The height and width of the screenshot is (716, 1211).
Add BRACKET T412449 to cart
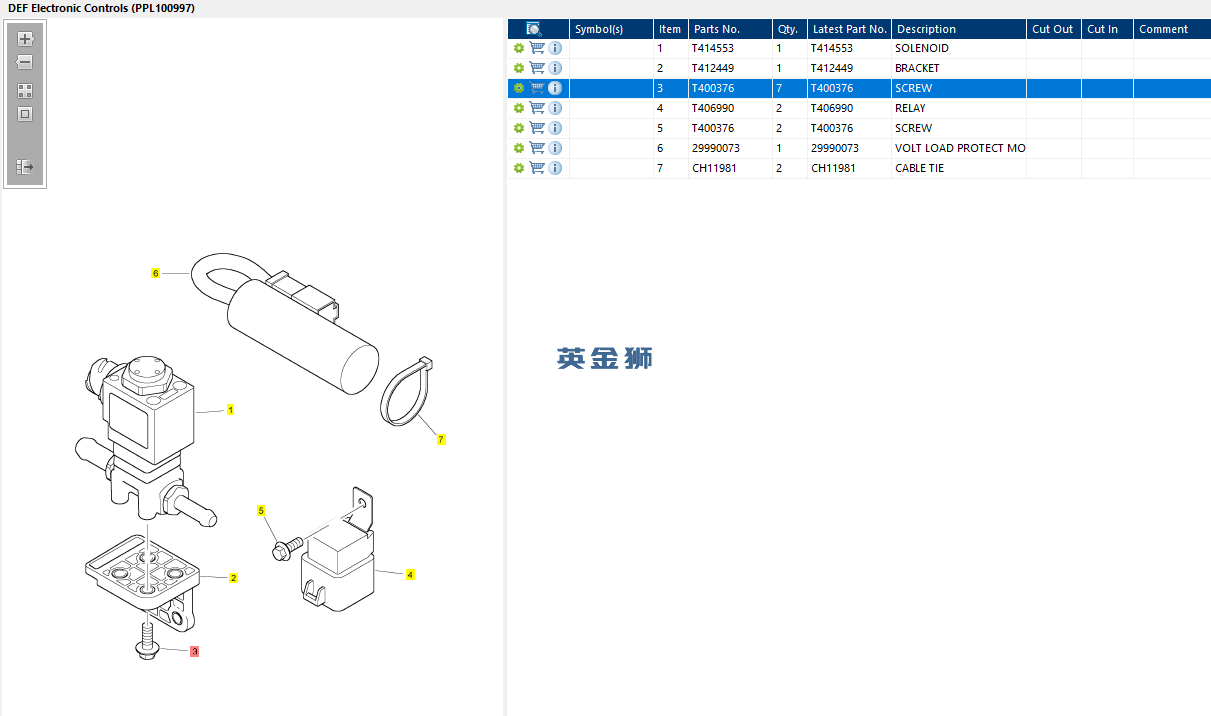[x=537, y=68]
